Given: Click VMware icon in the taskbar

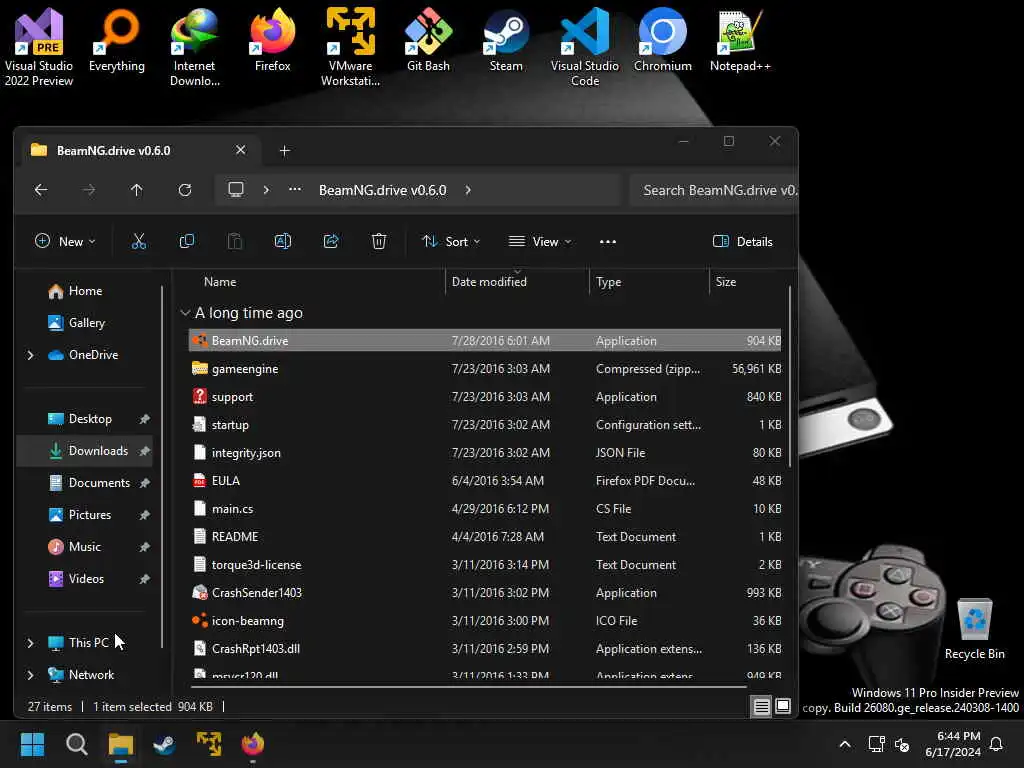Looking at the screenshot, I should (209, 744).
